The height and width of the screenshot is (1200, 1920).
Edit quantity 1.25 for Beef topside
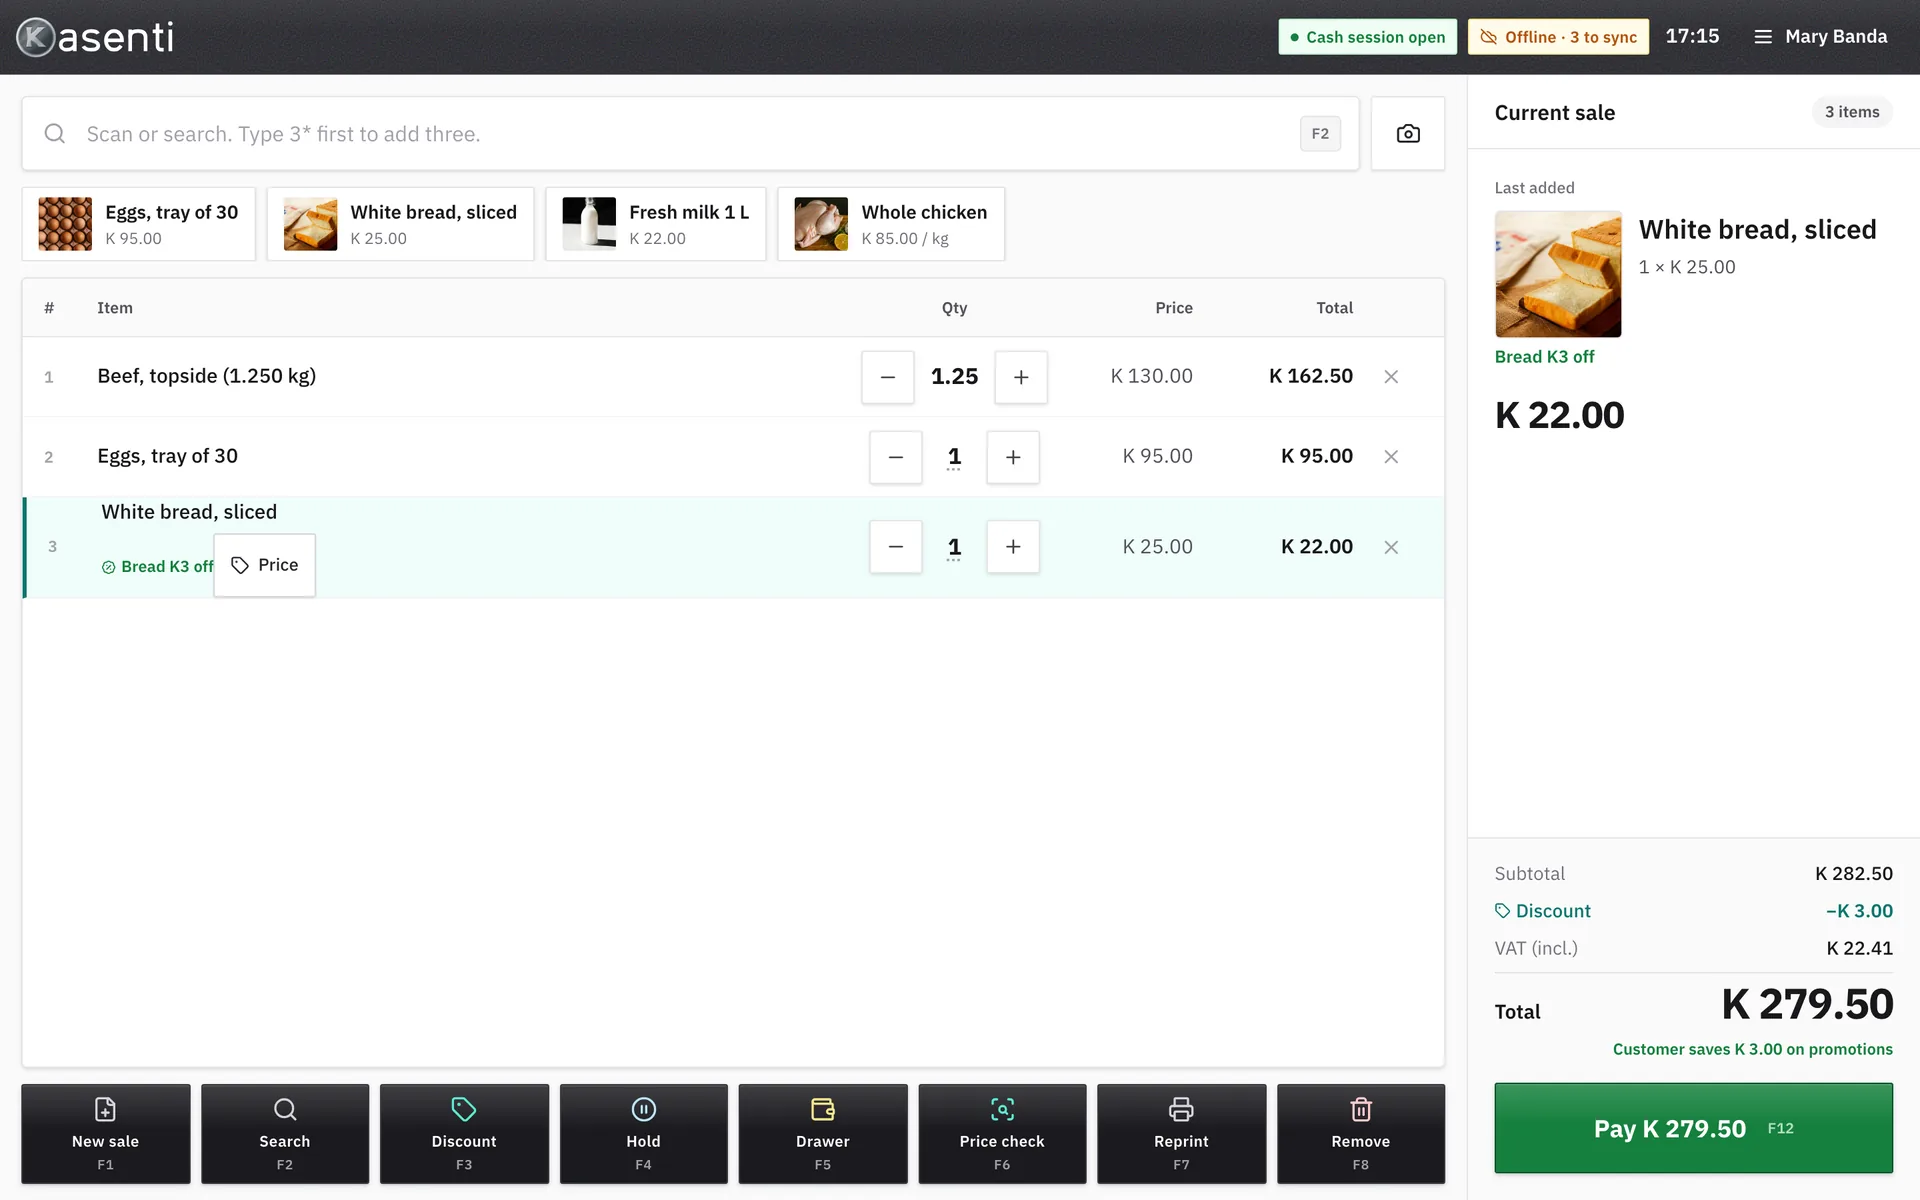click(x=954, y=377)
